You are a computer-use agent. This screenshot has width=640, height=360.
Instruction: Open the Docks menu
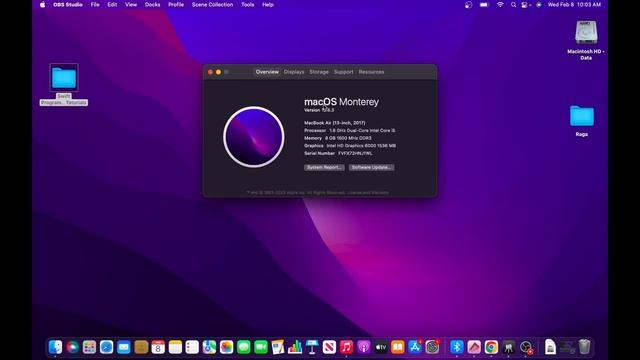pos(152,4)
